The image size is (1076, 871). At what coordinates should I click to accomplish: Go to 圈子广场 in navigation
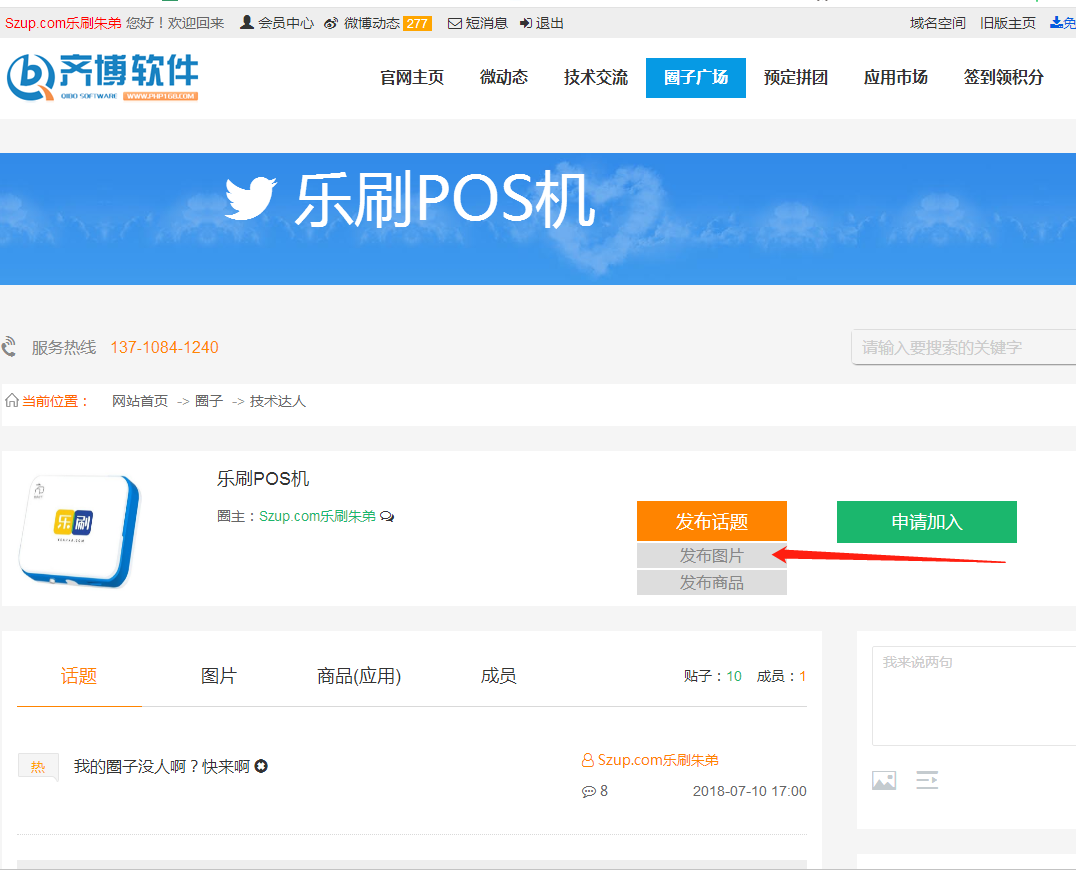[x=696, y=77]
